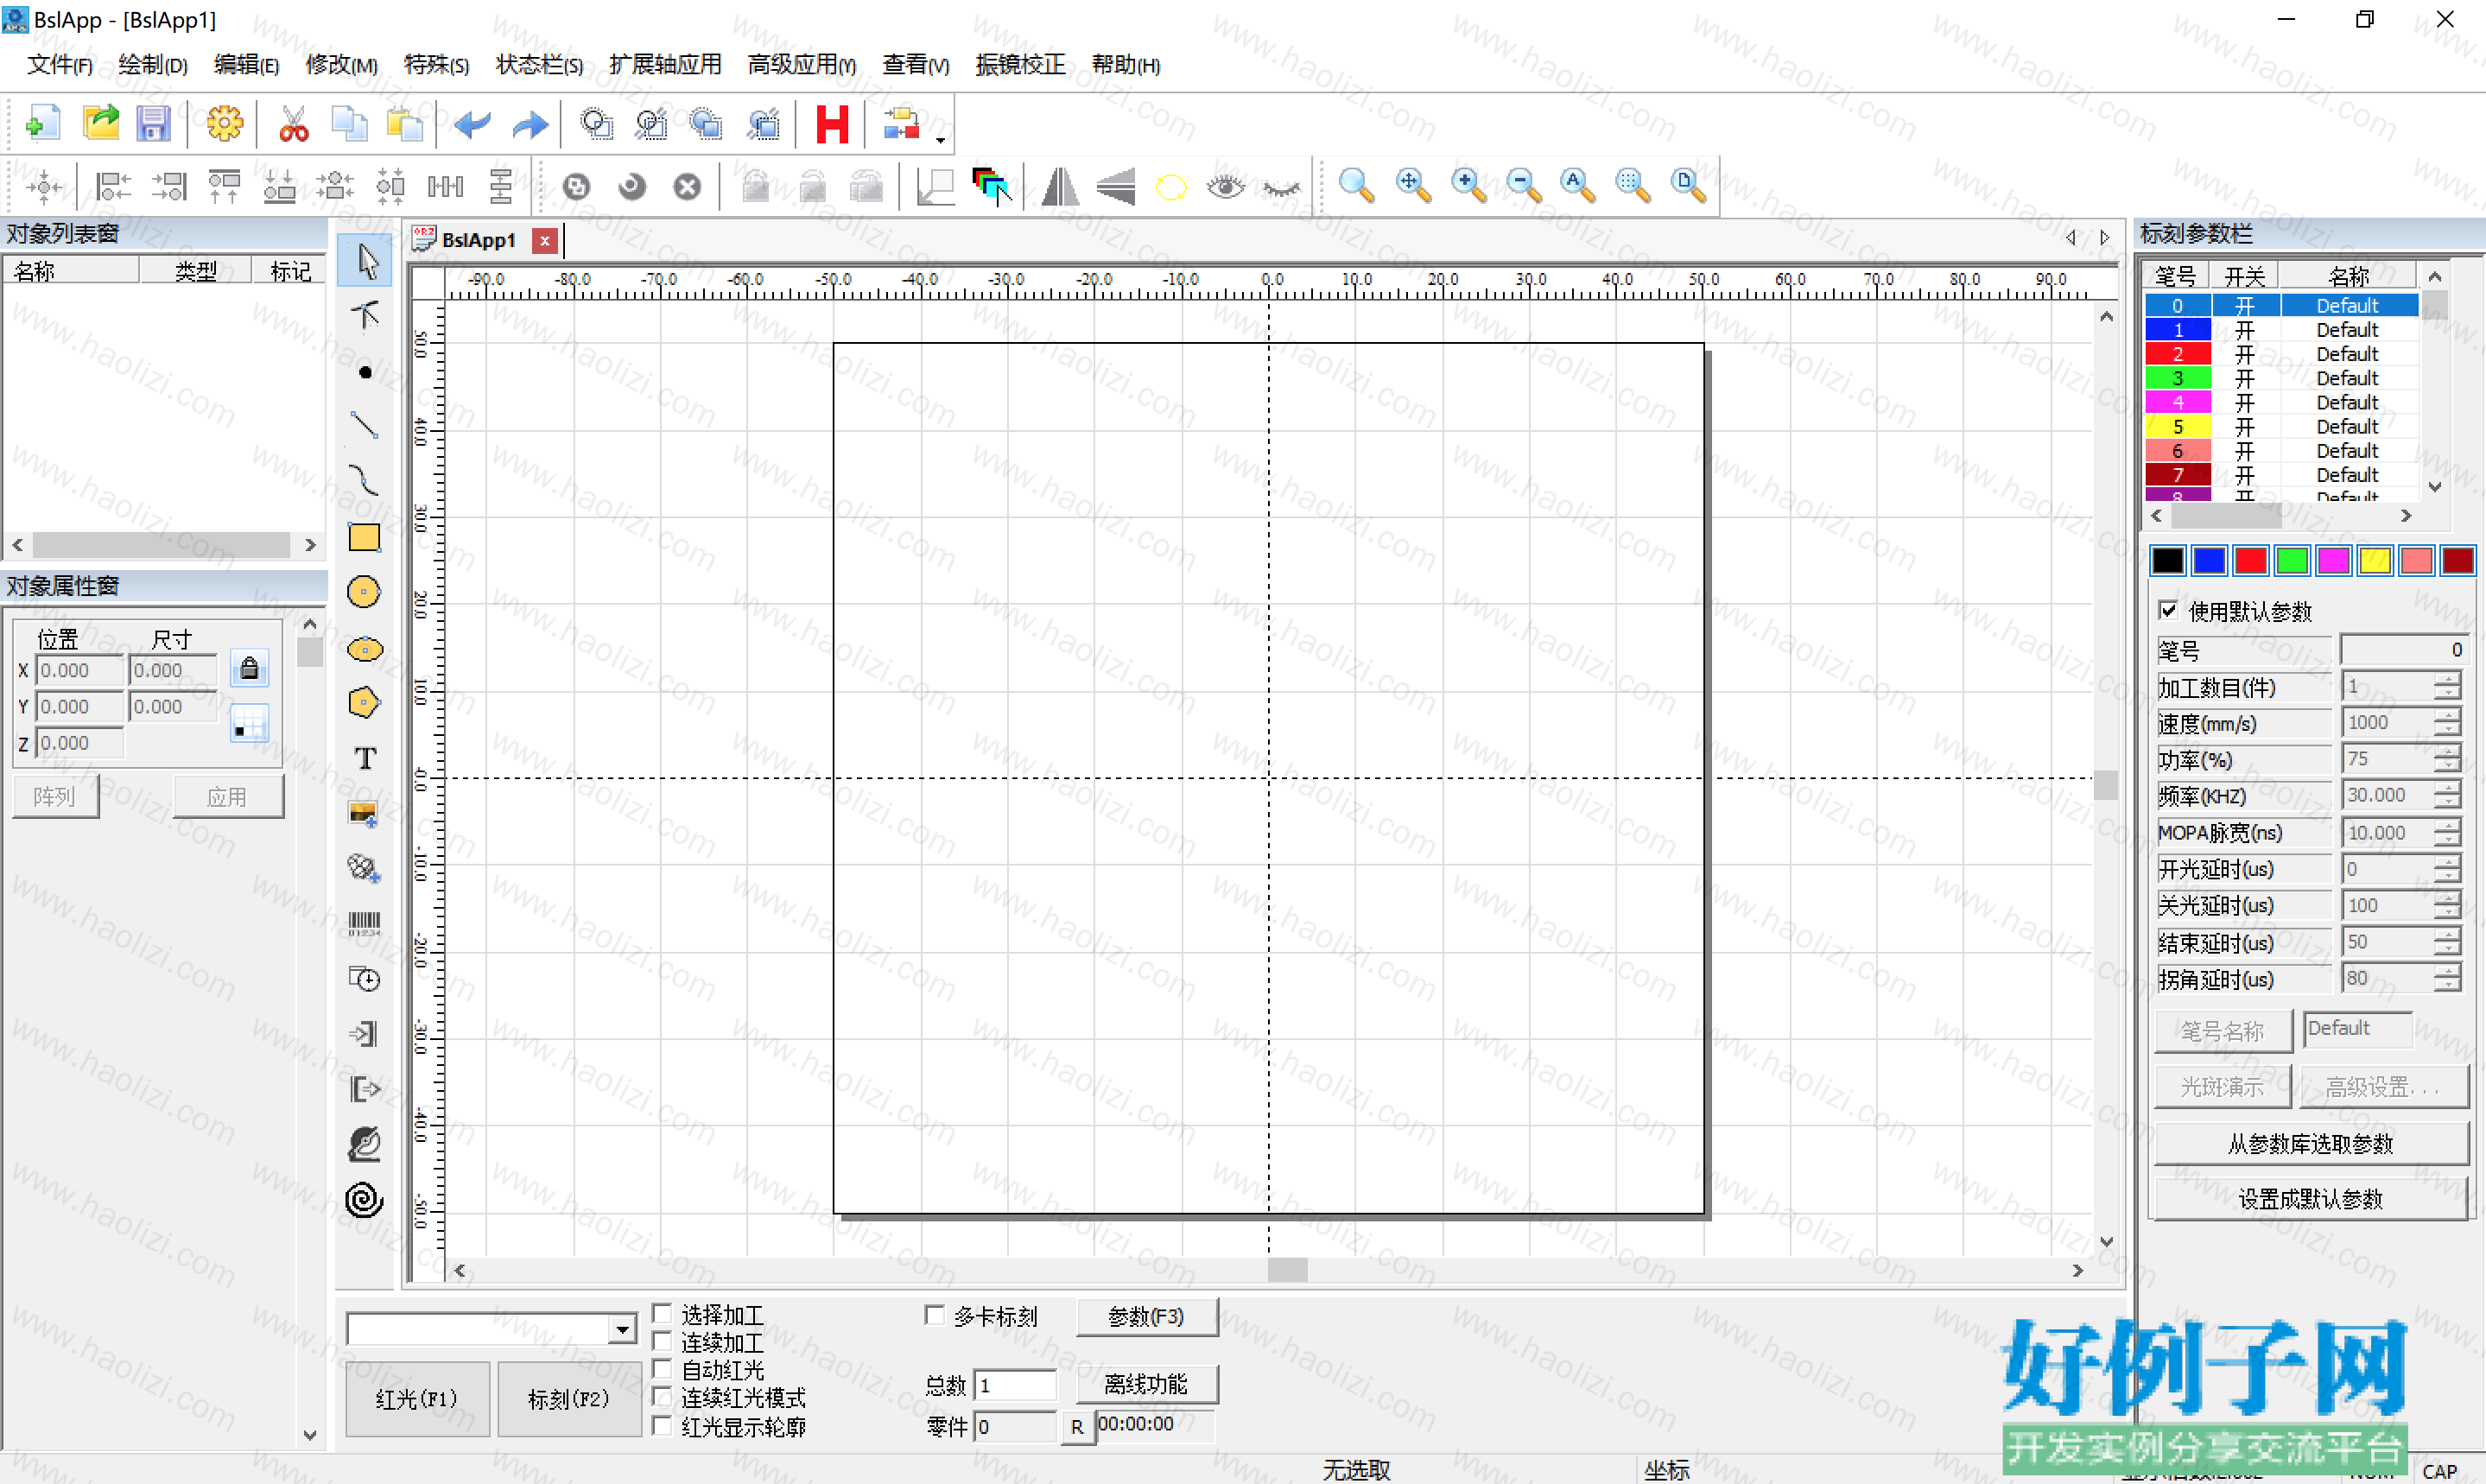The height and width of the screenshot is (1484, 2486).
Task: Click the 标刻(F2) button
Action: pyautogui.click(x=569, y=1399)
